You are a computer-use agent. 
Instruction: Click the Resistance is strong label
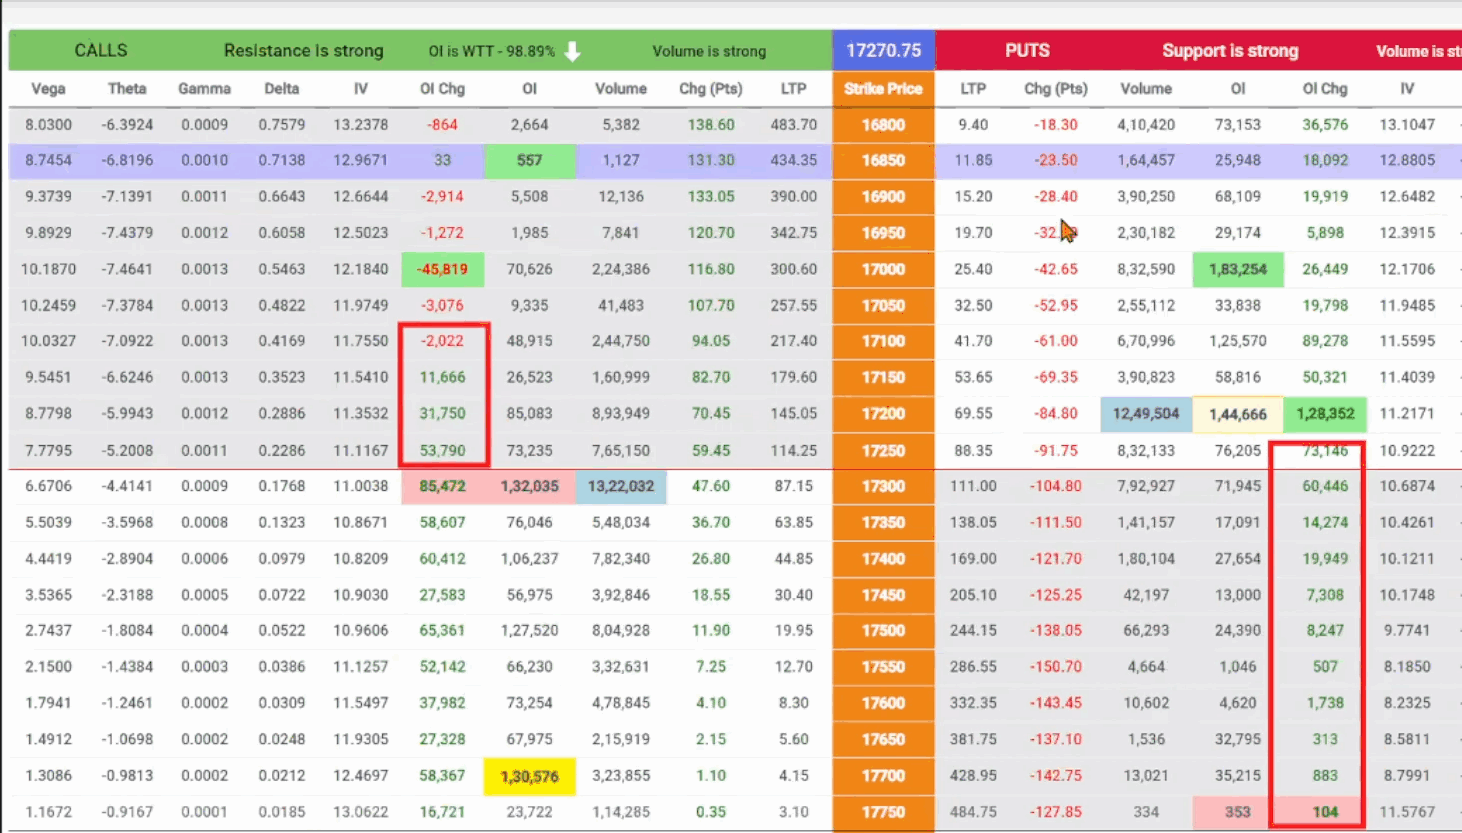click(303, 50)
